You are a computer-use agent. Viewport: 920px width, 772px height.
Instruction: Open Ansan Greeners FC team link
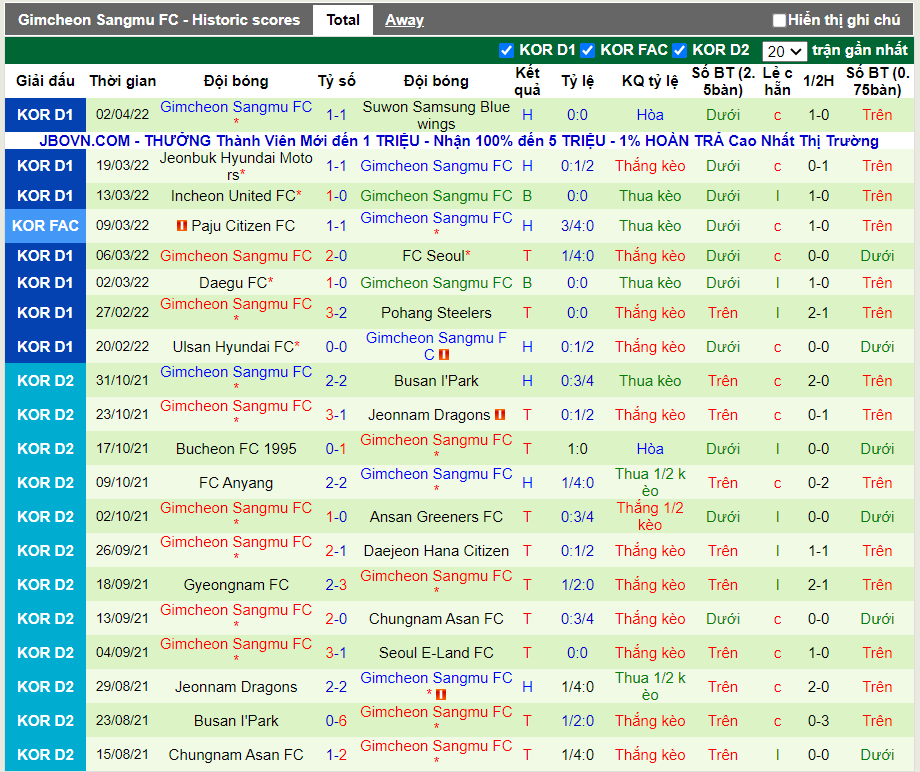click(436, 517)
